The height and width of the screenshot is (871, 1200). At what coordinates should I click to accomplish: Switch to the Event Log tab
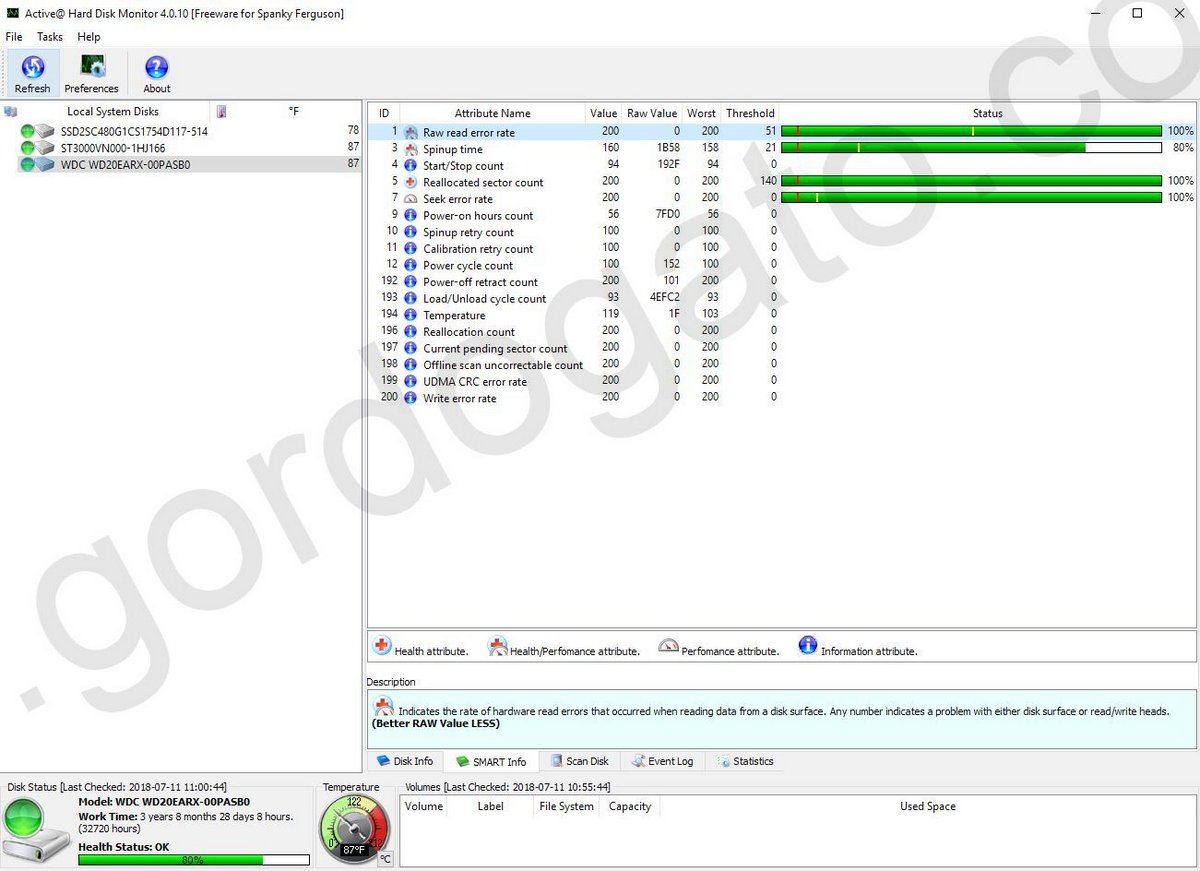(662, 761)
